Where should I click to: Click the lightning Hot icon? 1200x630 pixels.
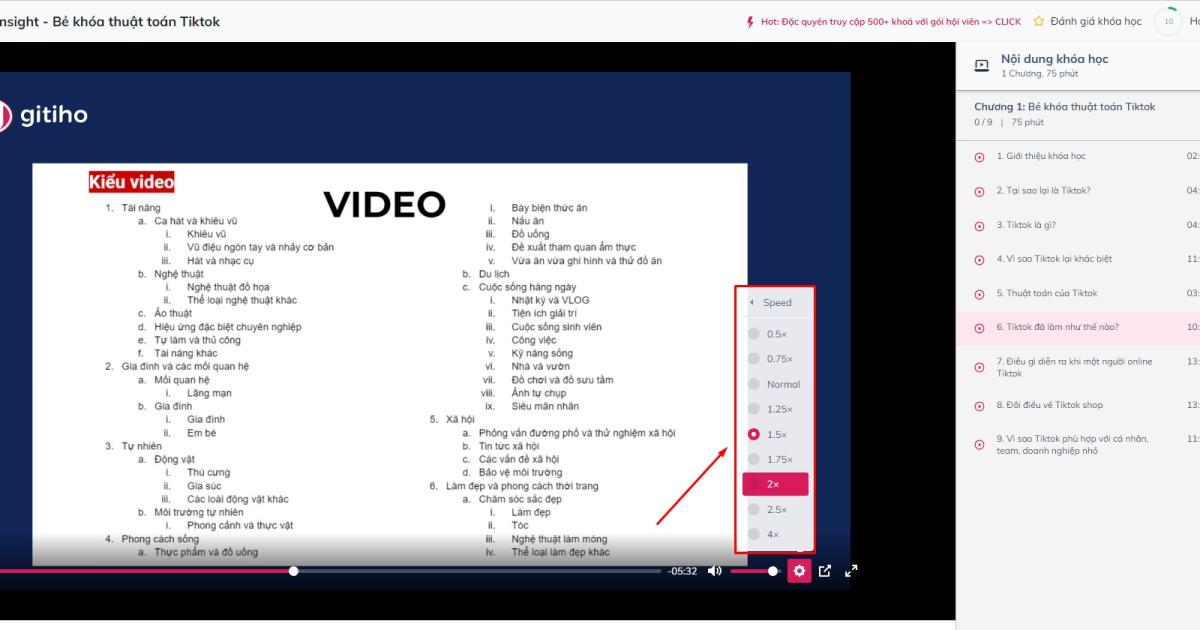[750, 21]
